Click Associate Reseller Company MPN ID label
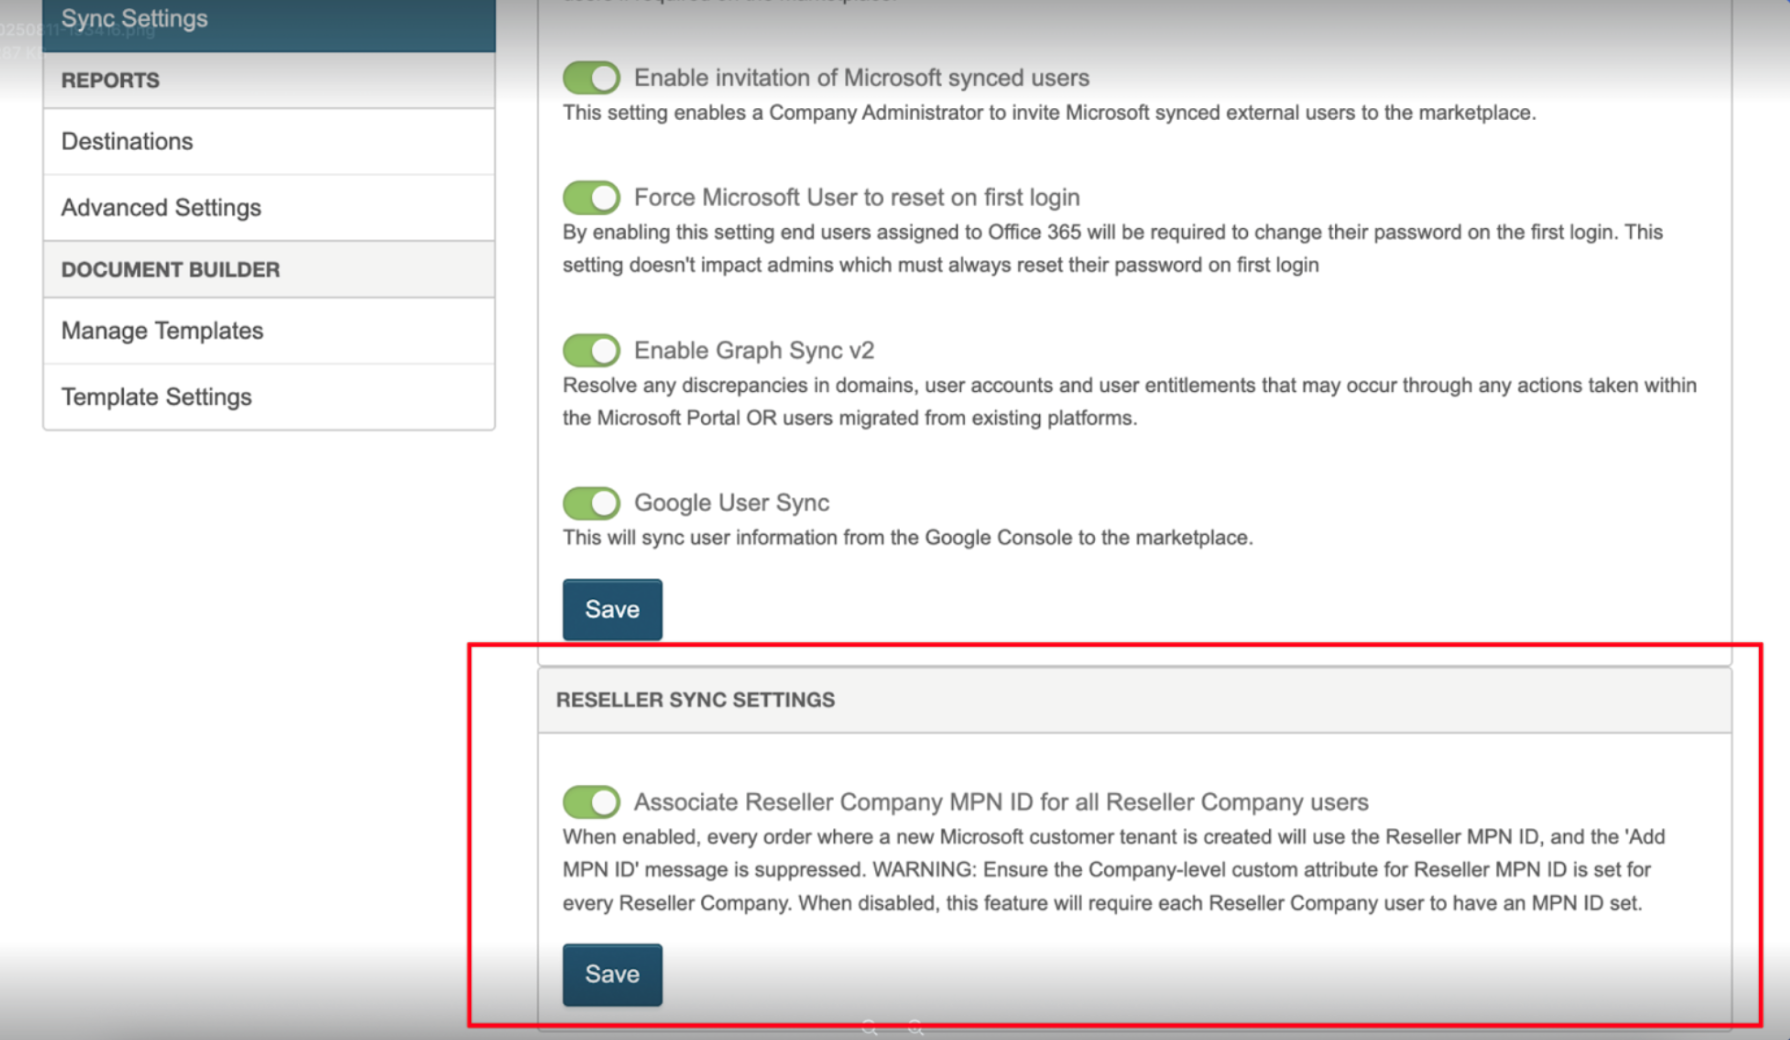 point(1000,802)
